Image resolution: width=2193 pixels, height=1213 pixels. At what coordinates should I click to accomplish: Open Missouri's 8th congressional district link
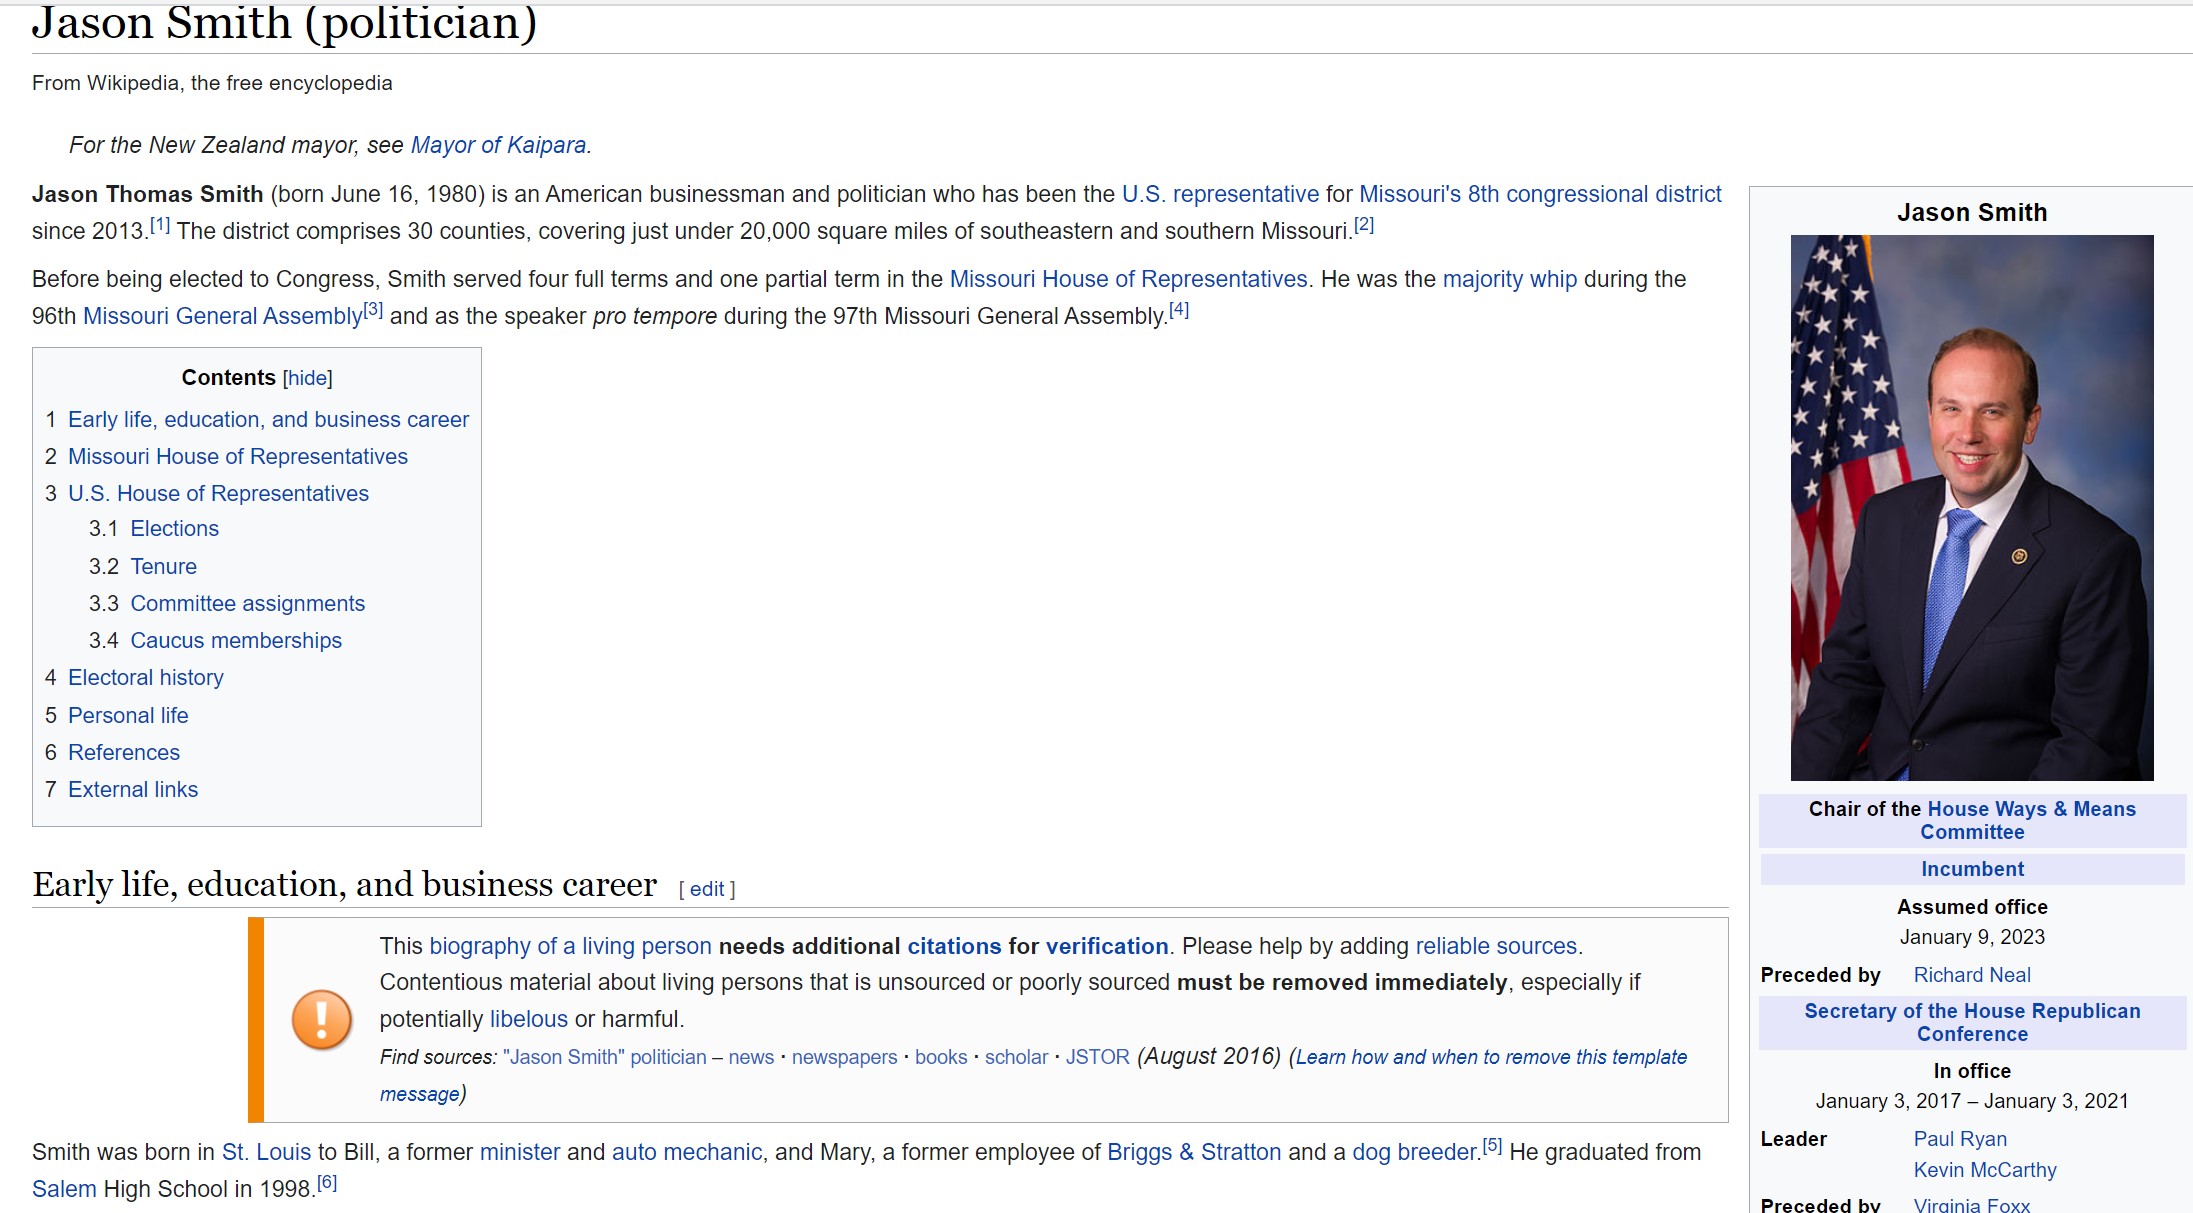pyautogui.click(x=1540, y=194)
